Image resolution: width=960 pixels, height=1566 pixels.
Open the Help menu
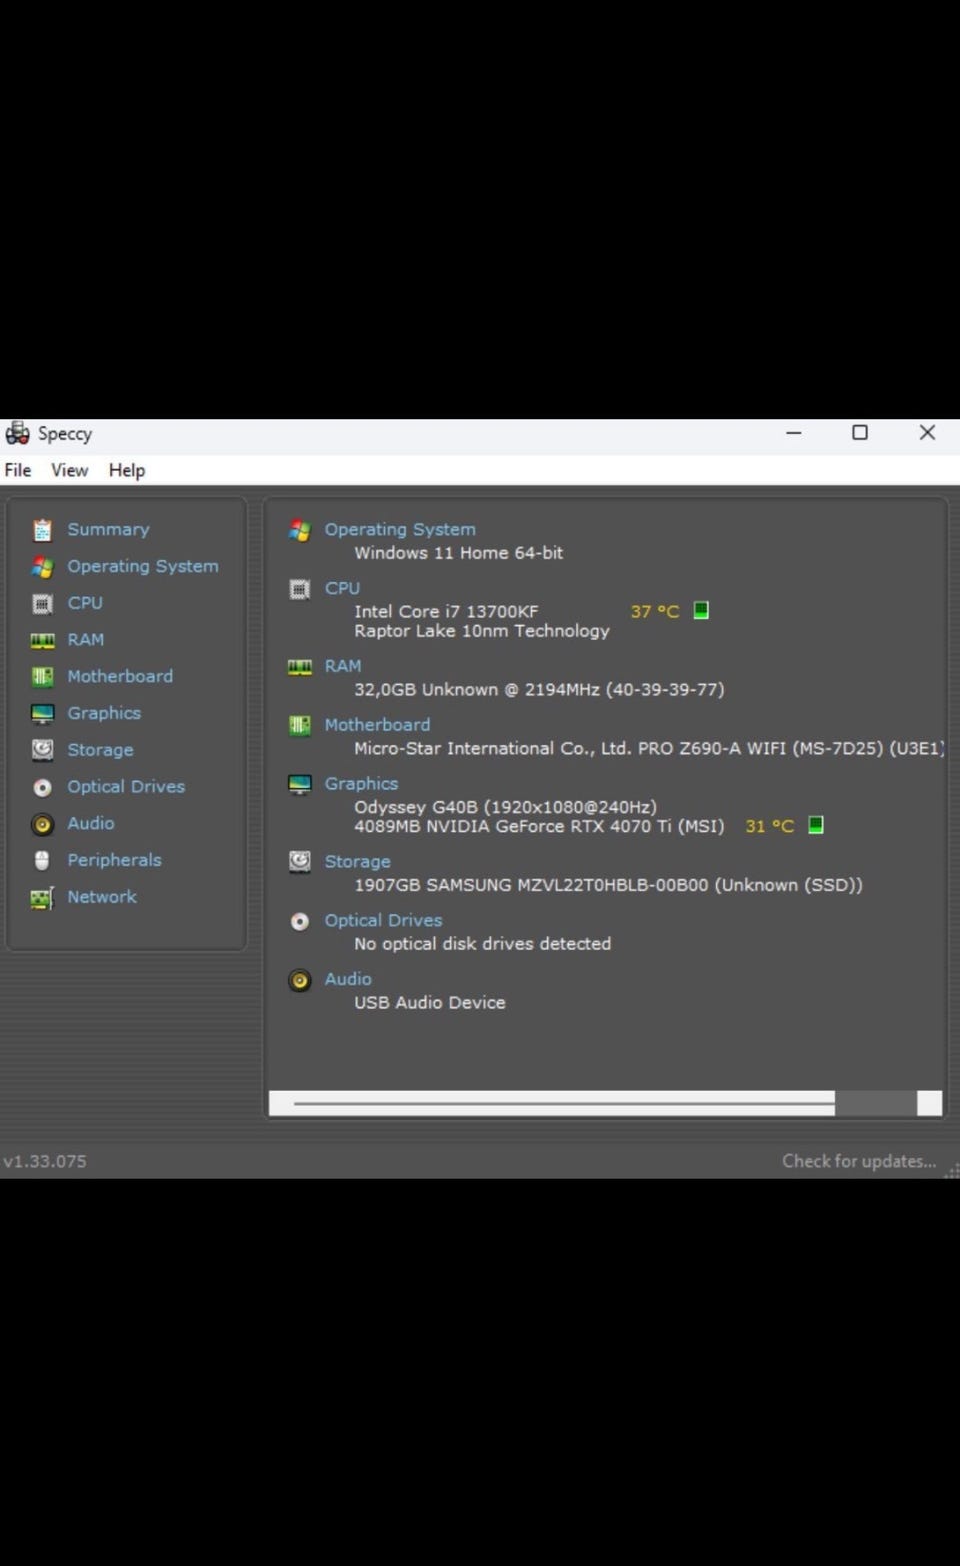(x=127, y=470)
